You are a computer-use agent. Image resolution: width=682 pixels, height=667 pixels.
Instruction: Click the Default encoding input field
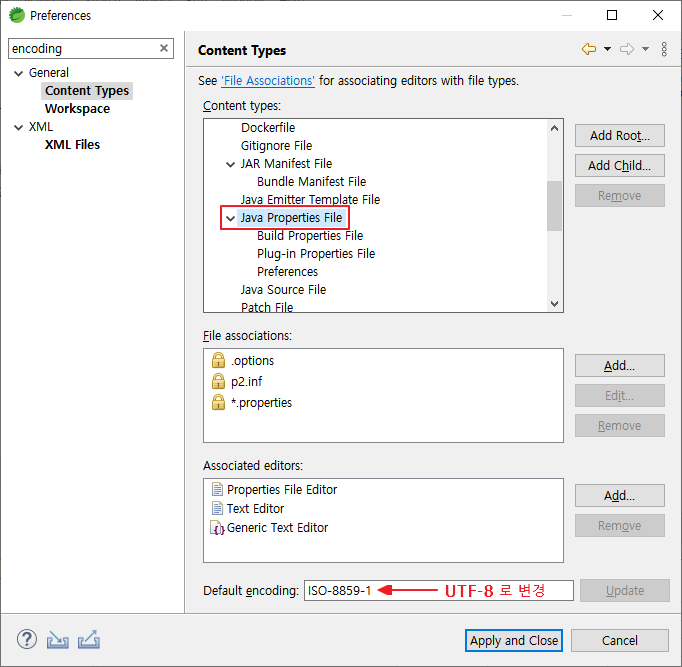(x=438, y=590)
